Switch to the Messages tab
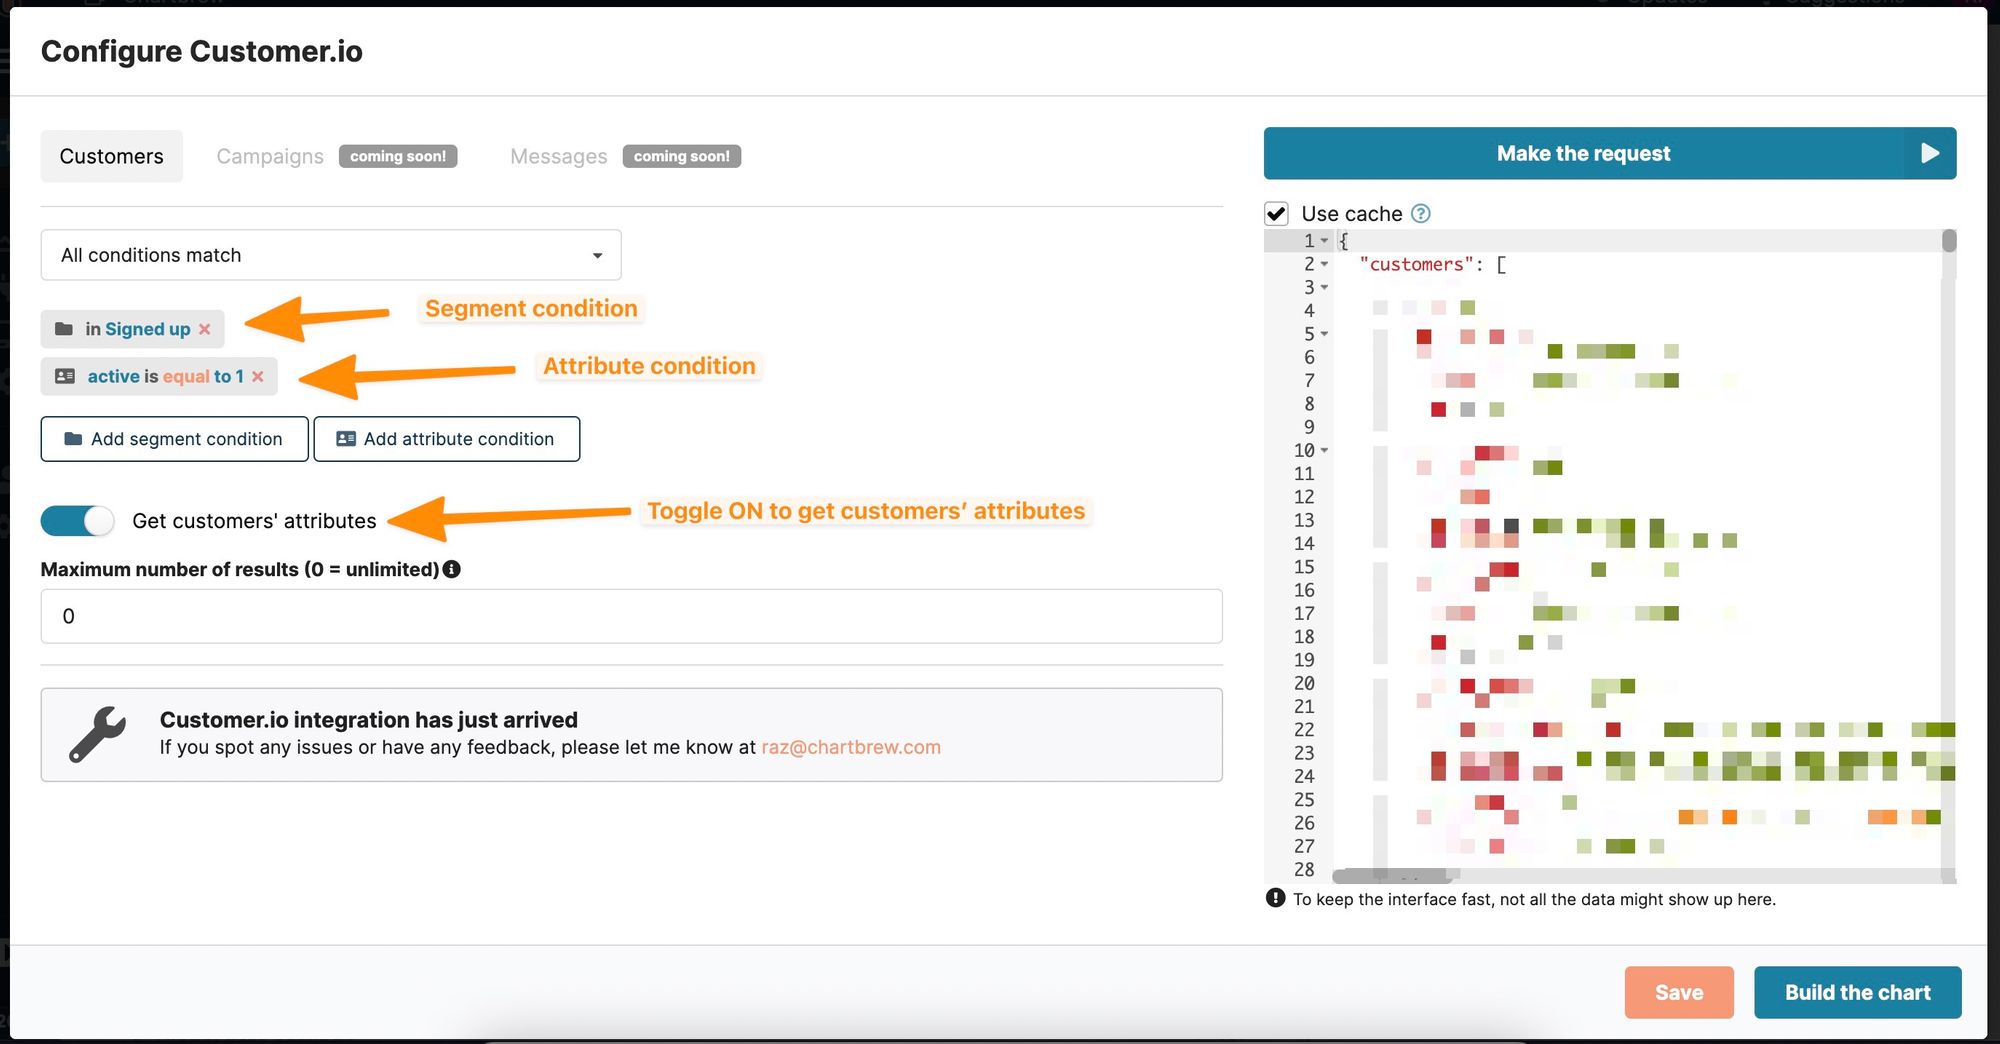Viewport: 2000px width, 1044px height. (x=558, y=156)
